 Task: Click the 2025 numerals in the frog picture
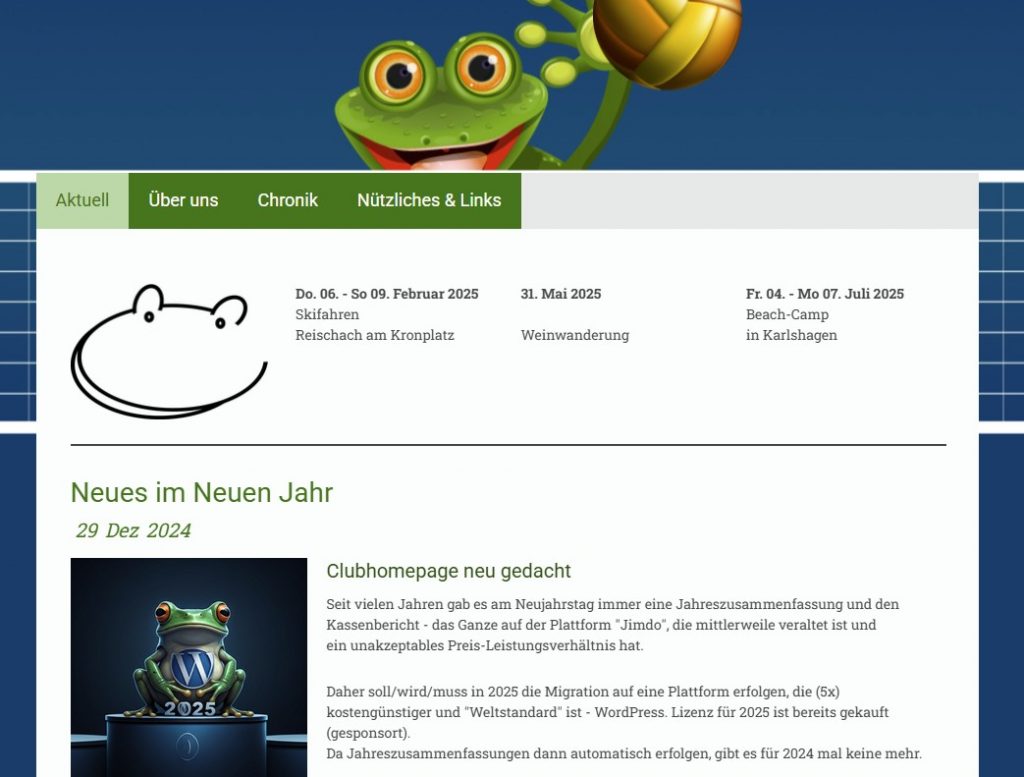tap(190, 708)
